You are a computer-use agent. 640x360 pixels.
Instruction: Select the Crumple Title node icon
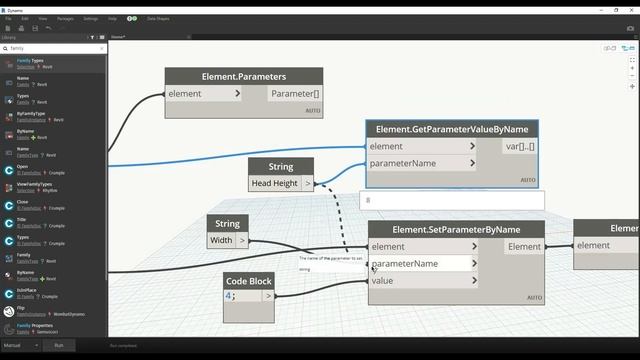[x=9, y=223]
